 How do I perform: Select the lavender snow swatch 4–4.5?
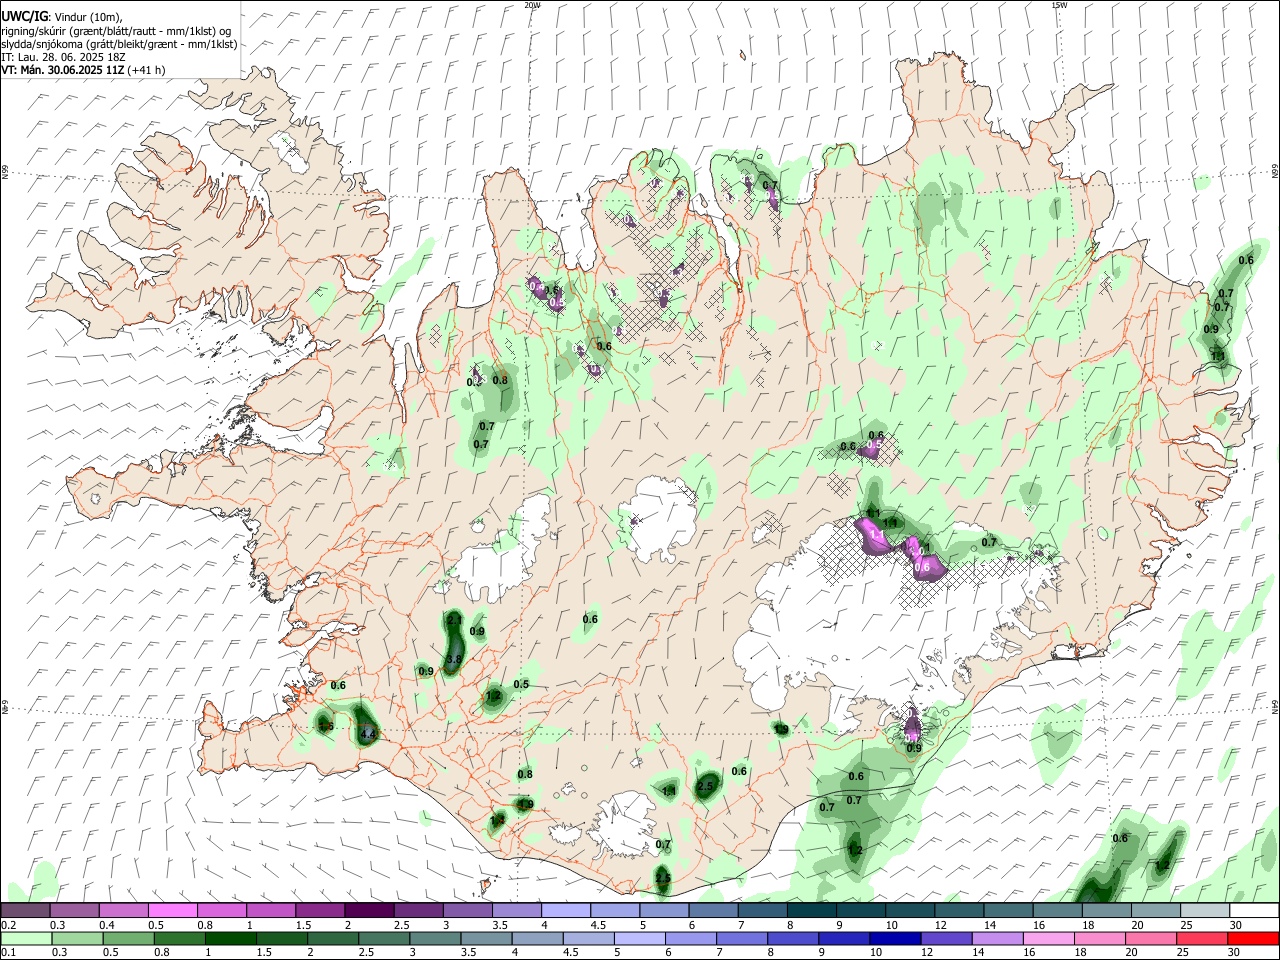coord(565,911)
